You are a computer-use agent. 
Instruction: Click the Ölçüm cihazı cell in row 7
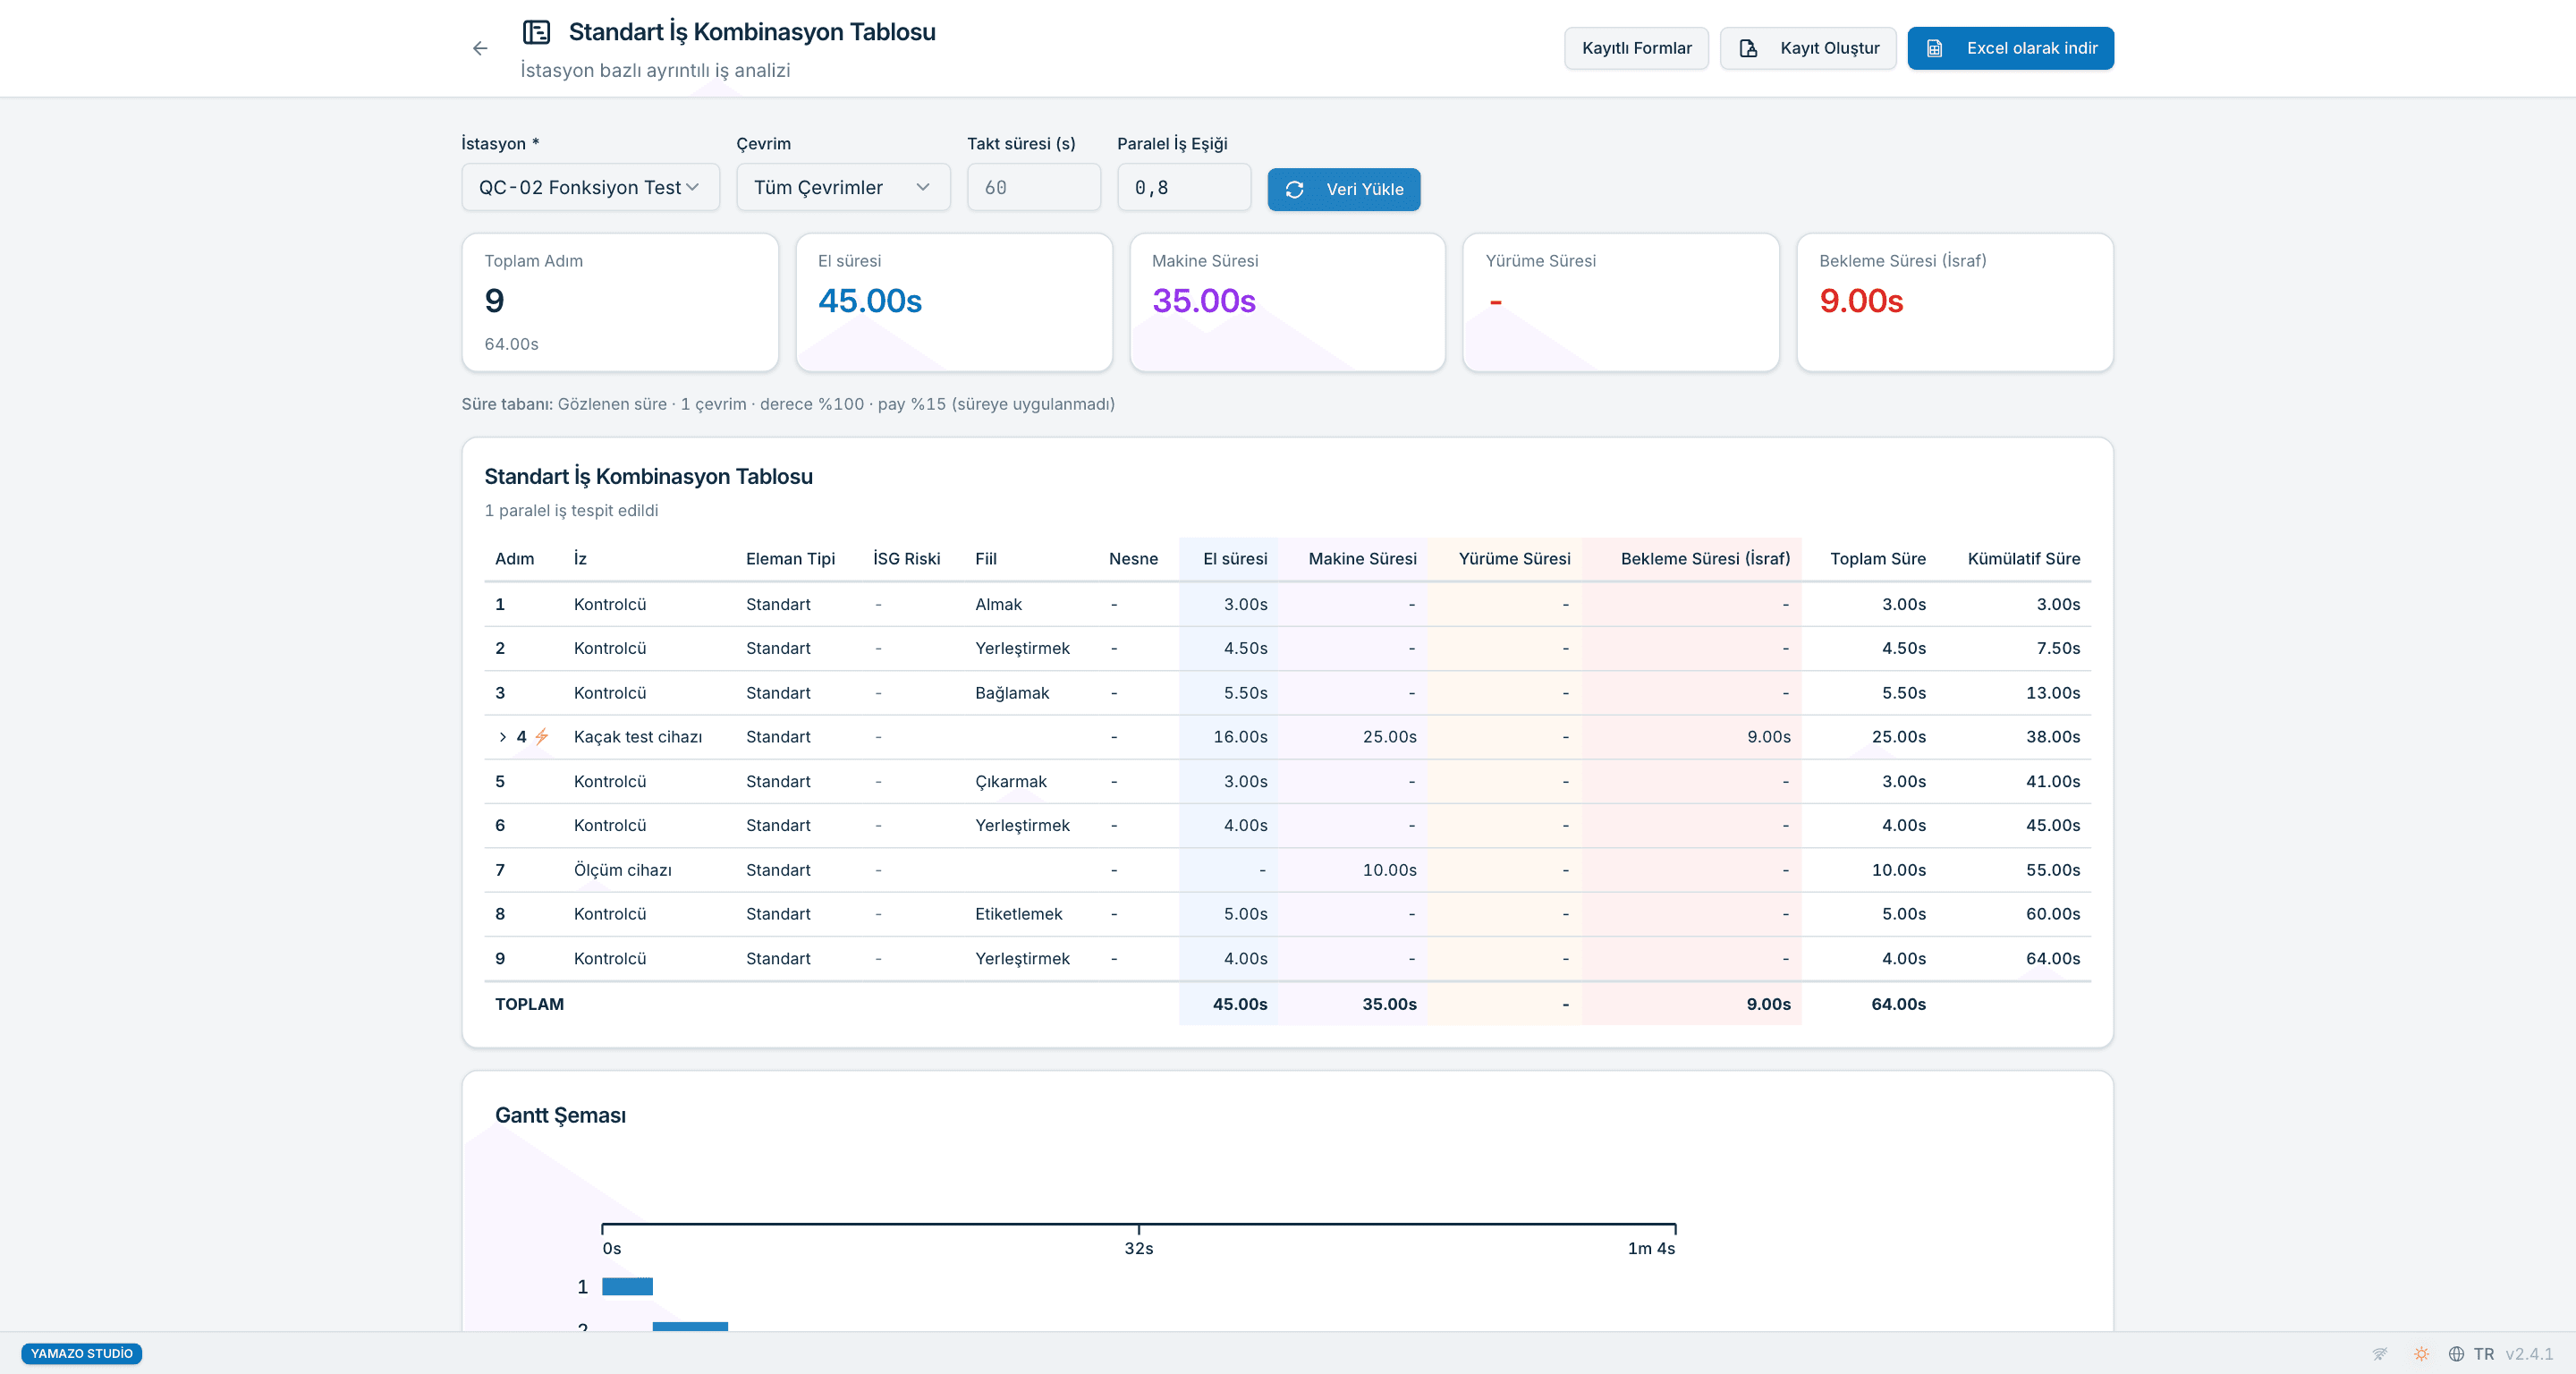point(623,870)
